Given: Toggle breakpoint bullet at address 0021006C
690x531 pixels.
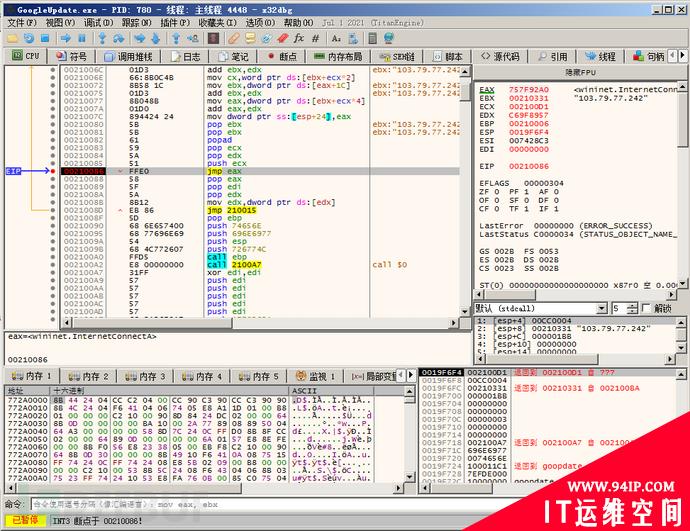Looking at the screenshot, I should click(x=53, y=70).
